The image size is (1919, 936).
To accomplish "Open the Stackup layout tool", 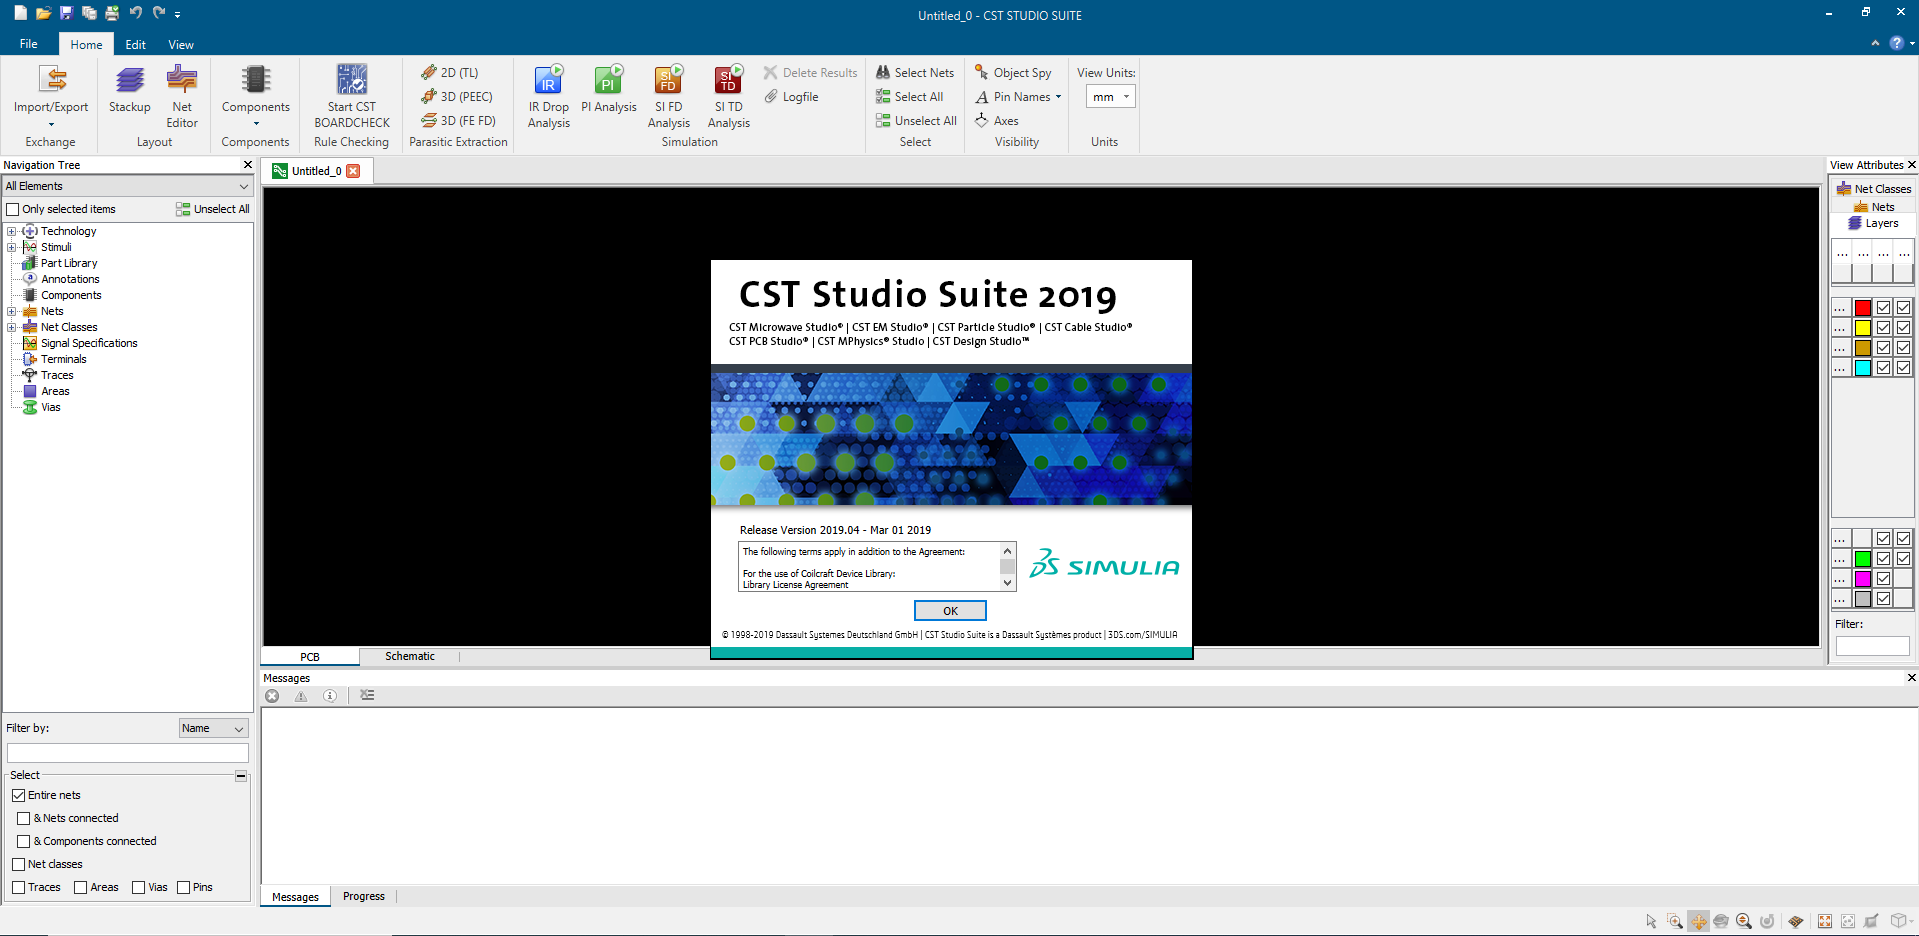I will 130,90.
